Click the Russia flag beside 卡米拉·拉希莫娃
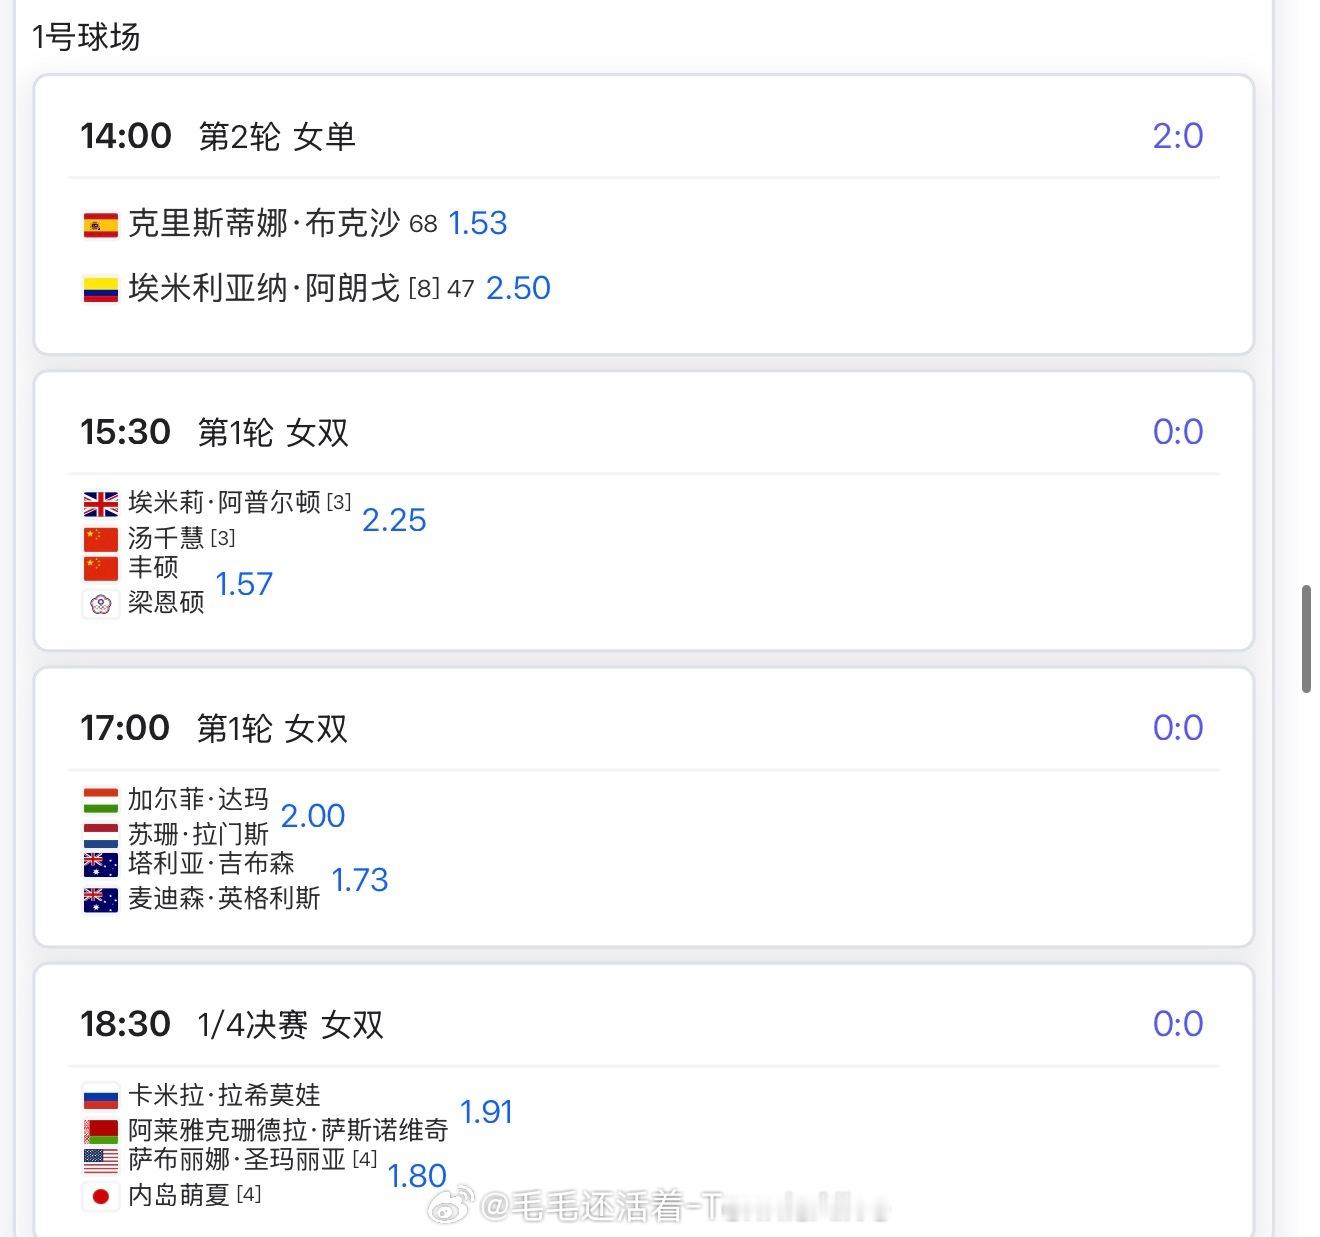The width and height of the screenshot is (1320, 1237). click(x=100, y=1096)
